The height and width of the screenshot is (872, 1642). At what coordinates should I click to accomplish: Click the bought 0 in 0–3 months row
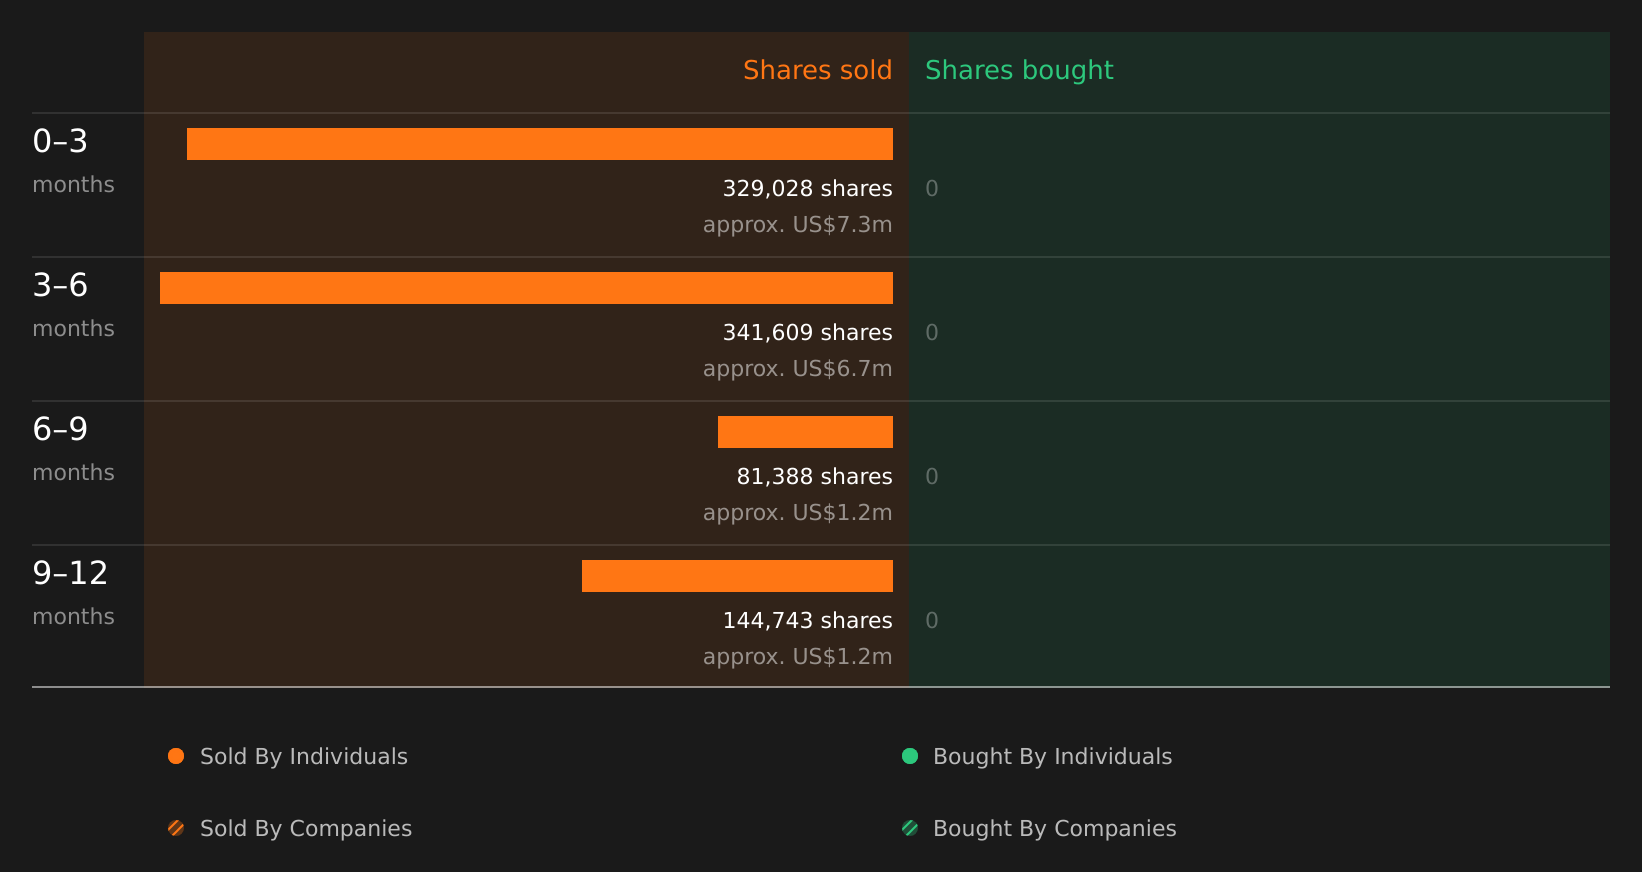point(932,189)
